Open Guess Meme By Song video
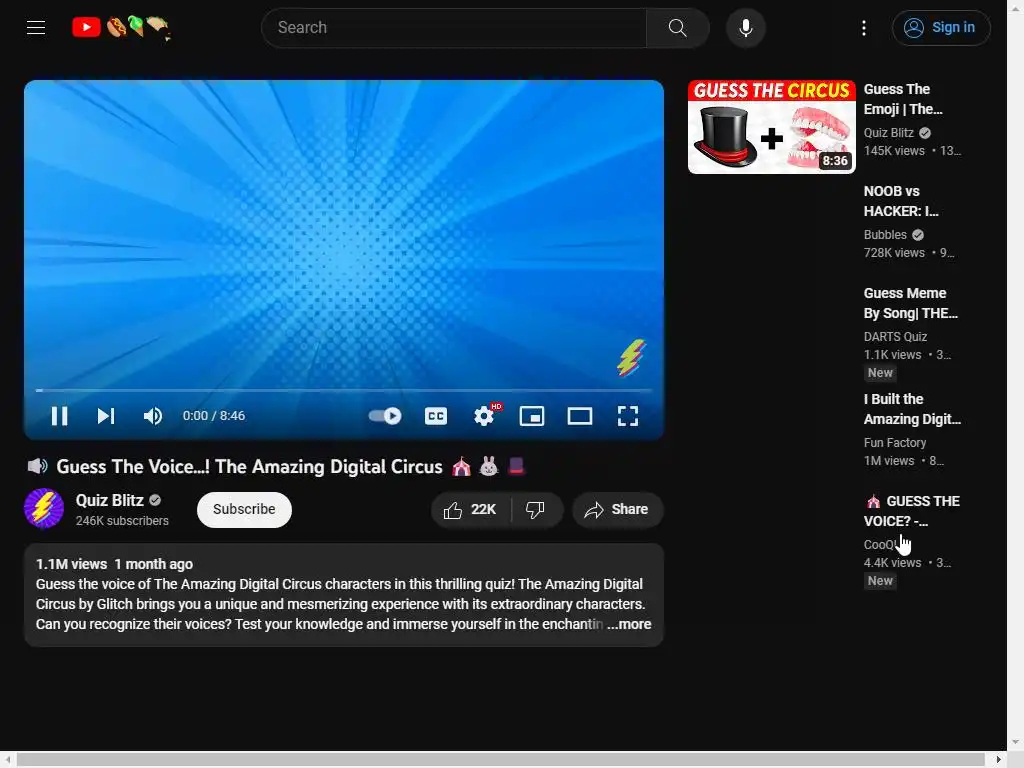 (911, 303)
